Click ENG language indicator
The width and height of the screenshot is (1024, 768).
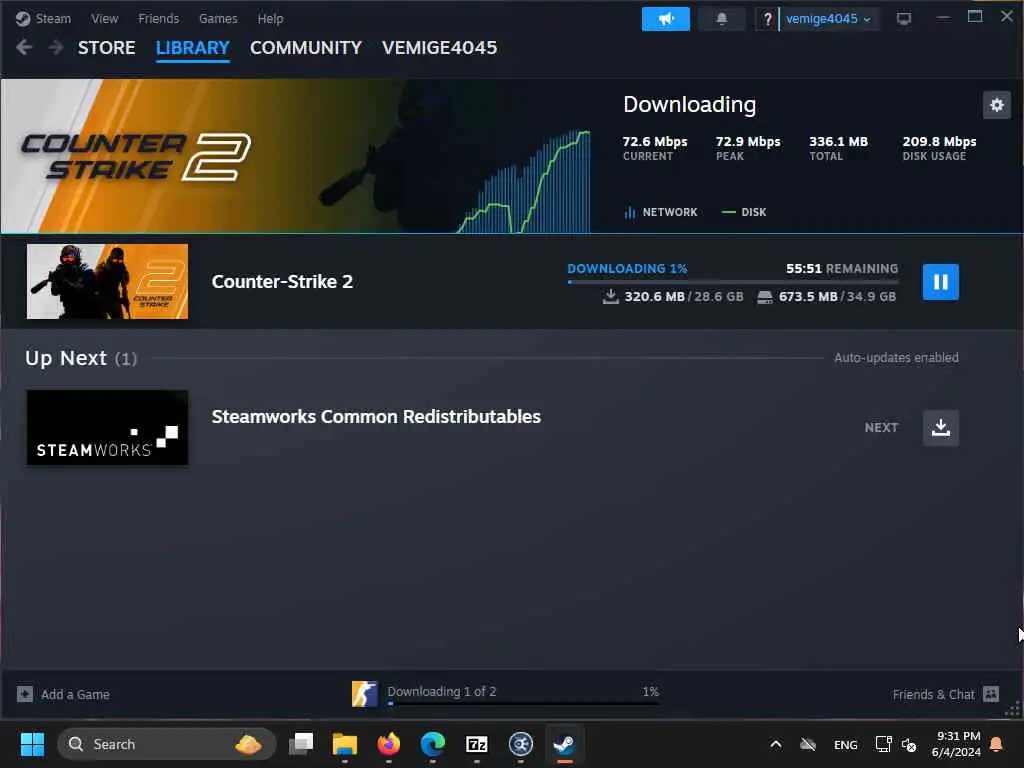846,744
